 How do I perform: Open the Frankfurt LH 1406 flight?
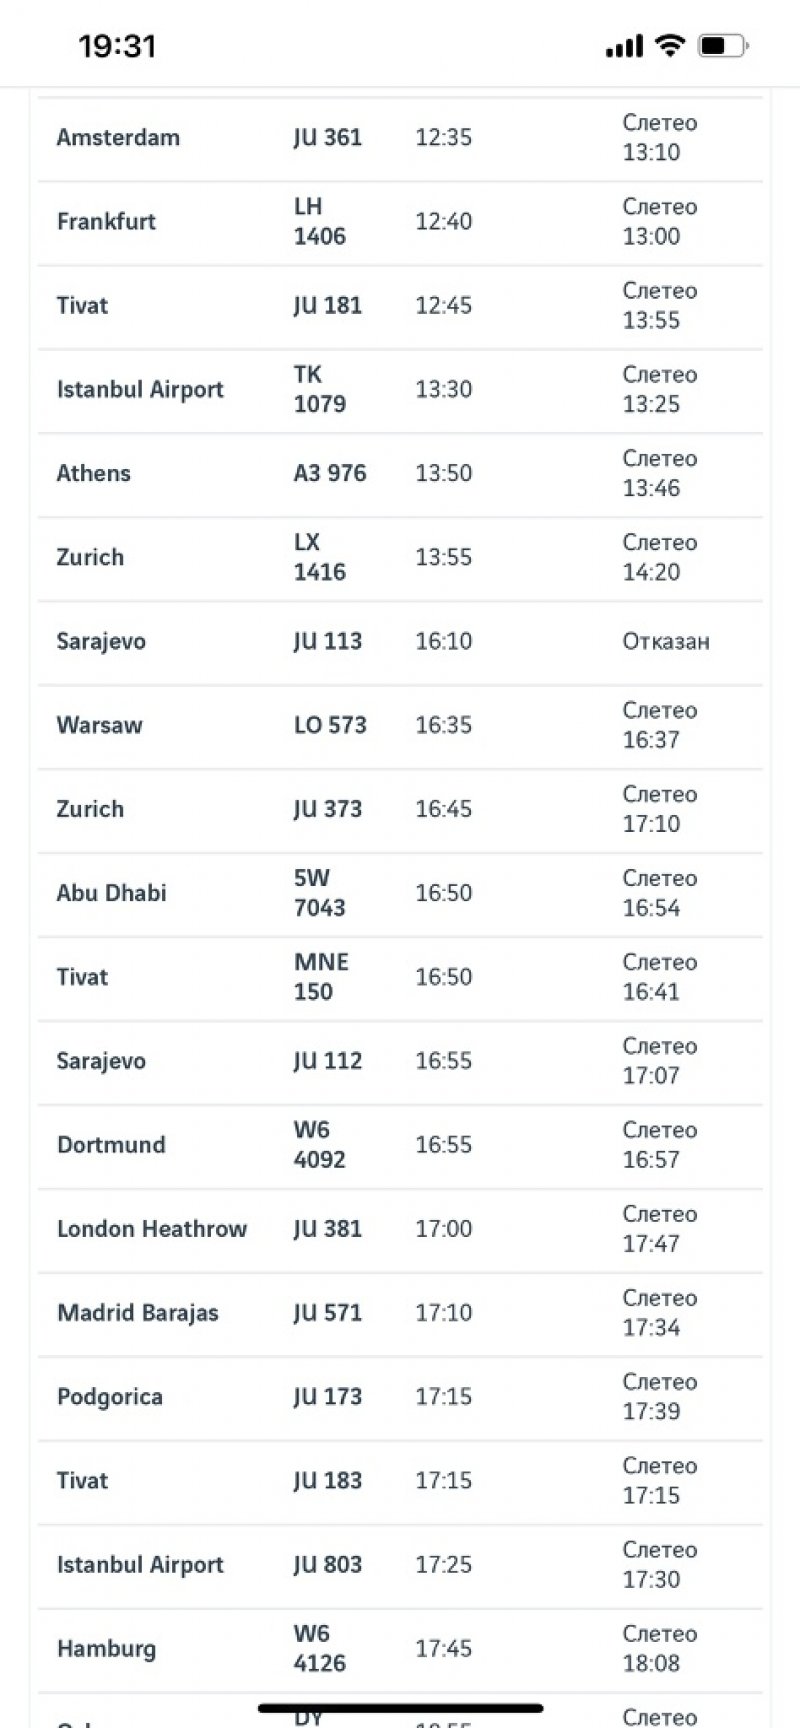tap(400, 223)
